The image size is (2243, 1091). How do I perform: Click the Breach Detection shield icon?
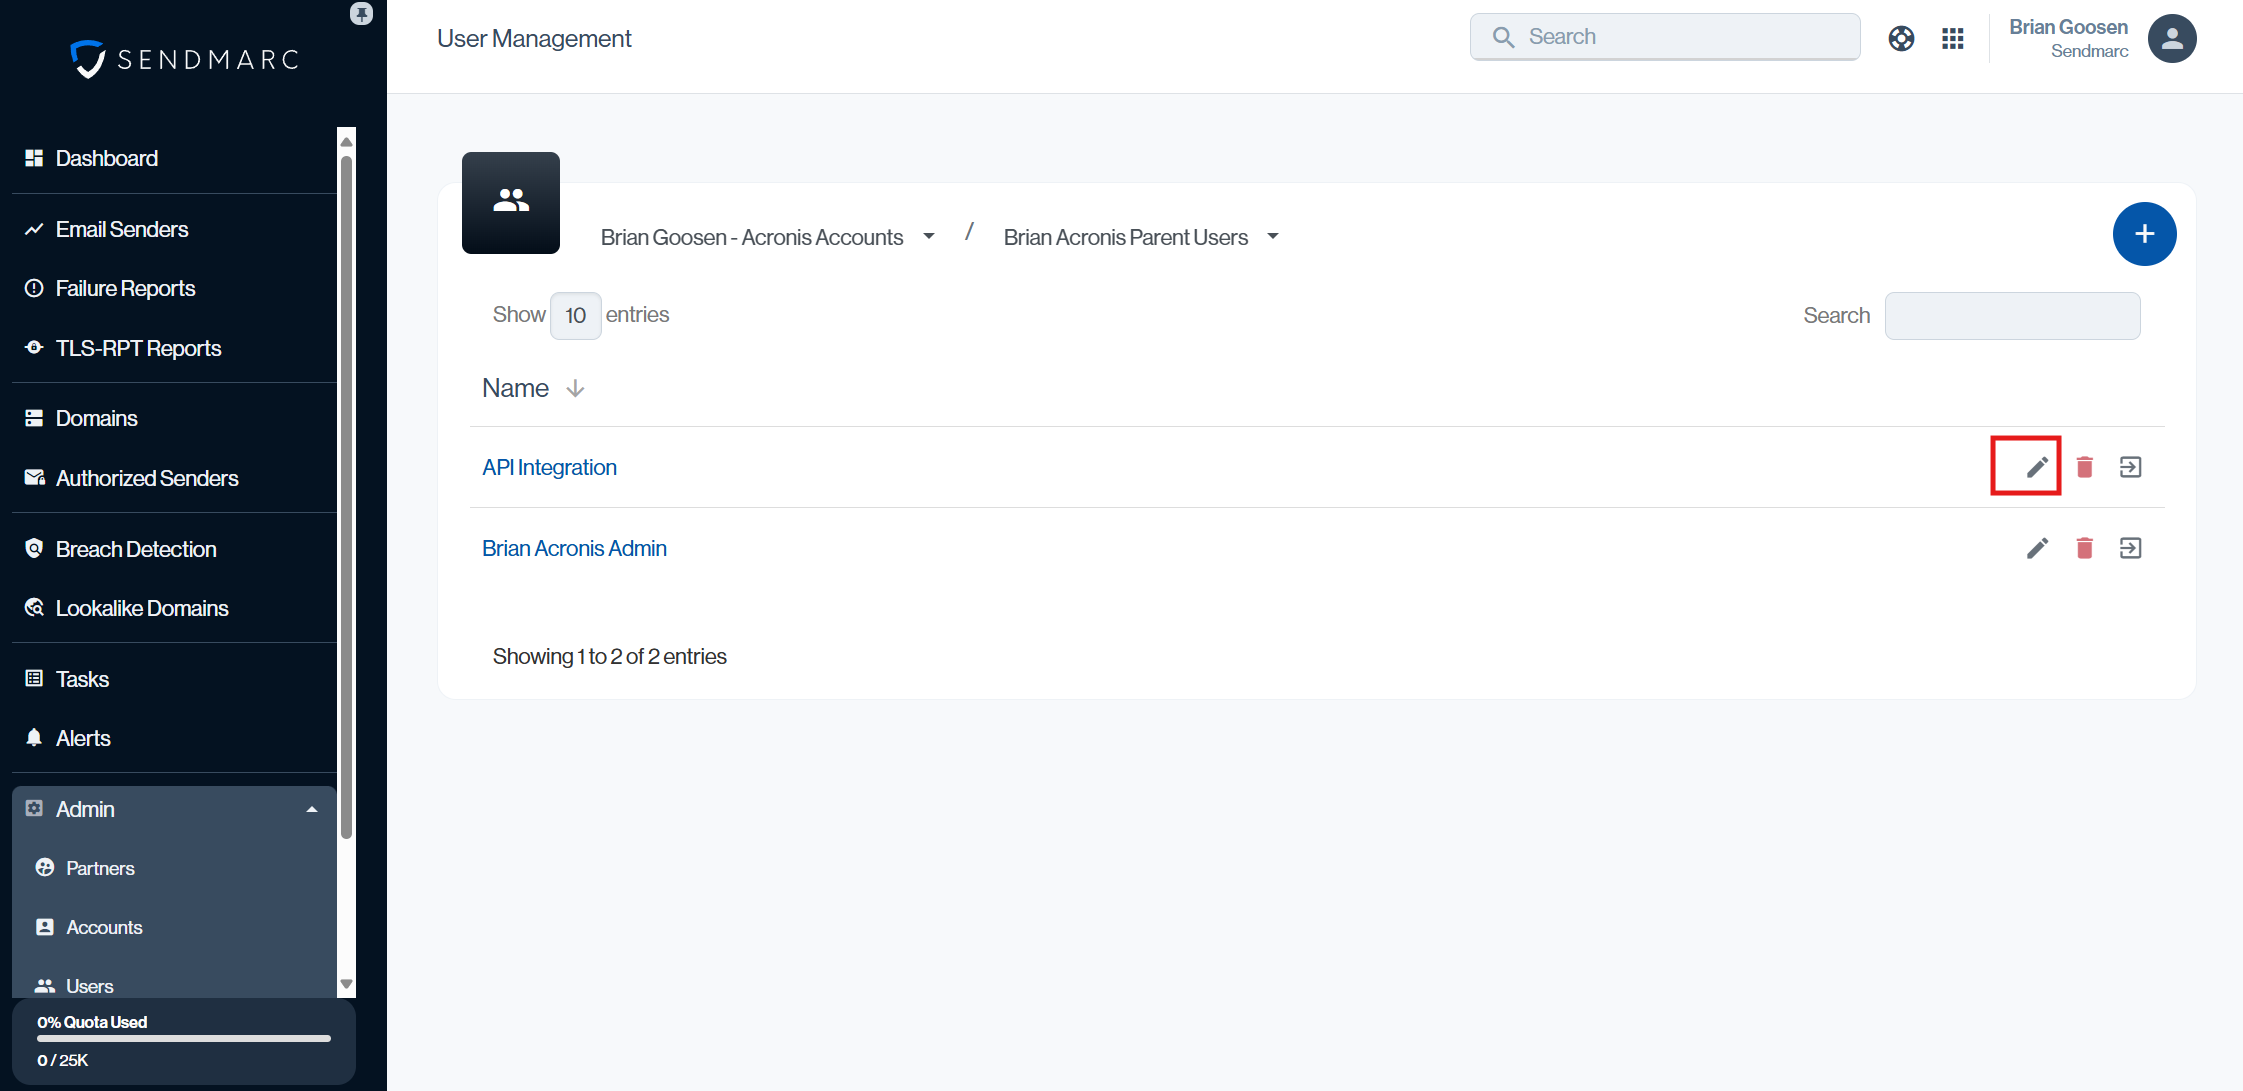[x=34, y=548]
